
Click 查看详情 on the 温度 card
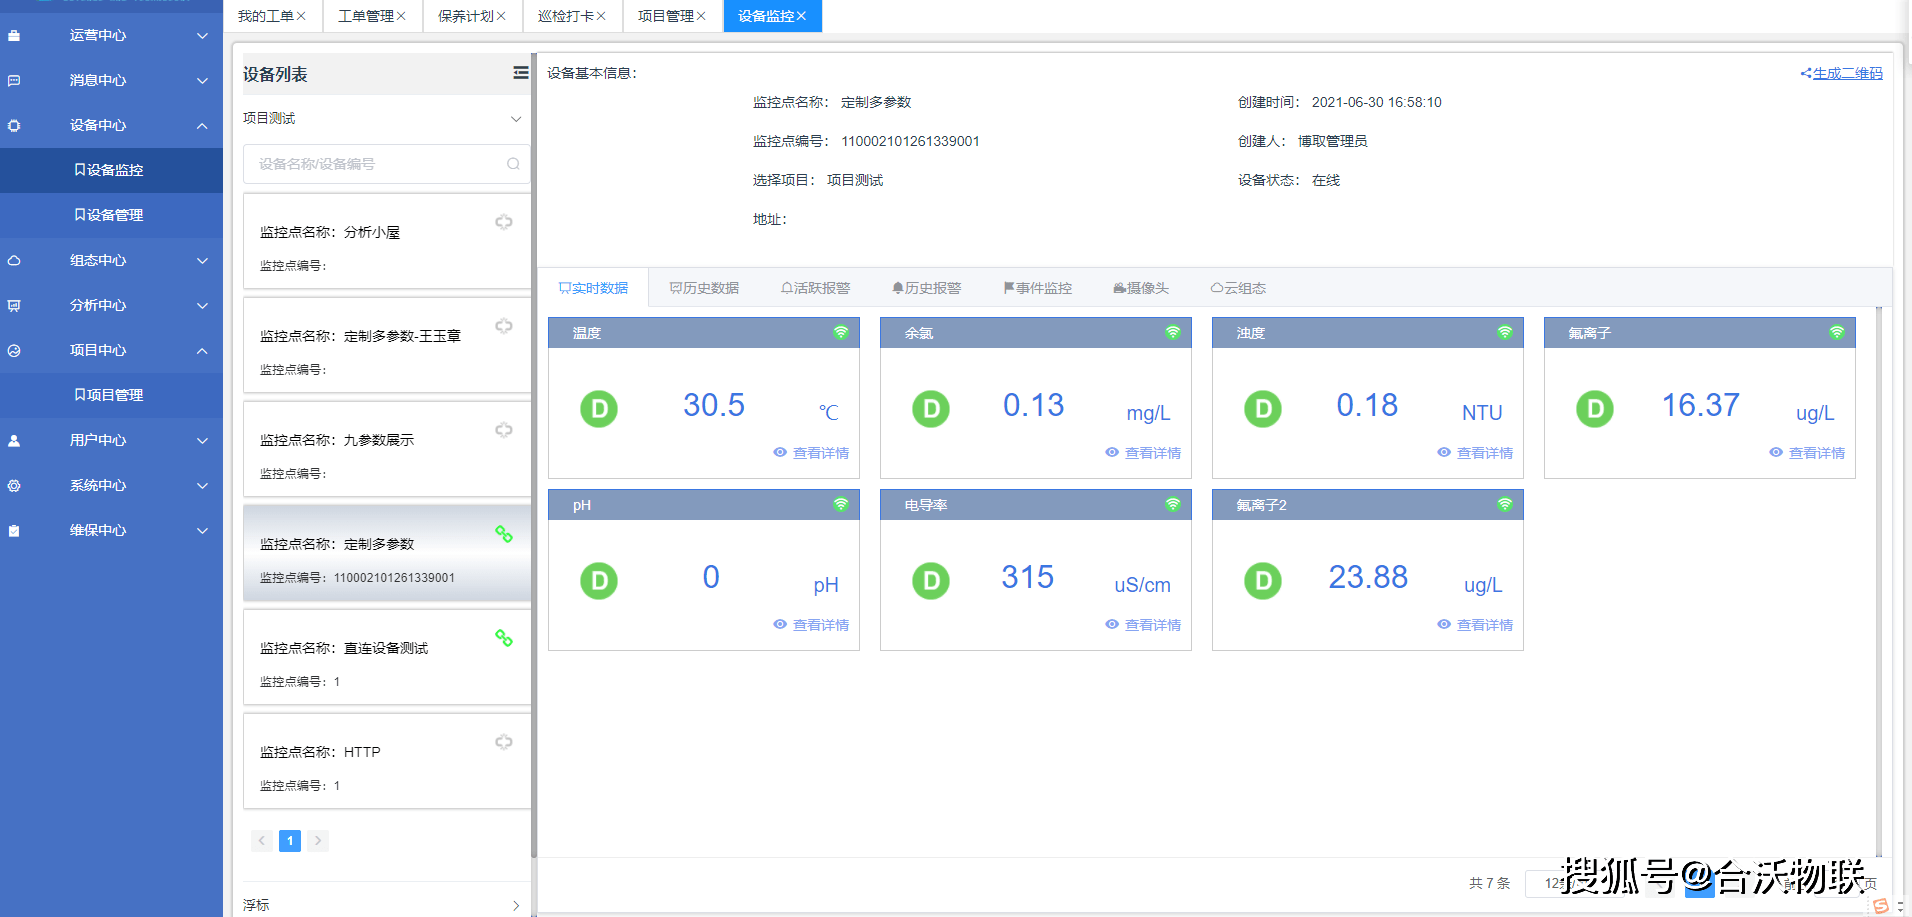[811, 453]
